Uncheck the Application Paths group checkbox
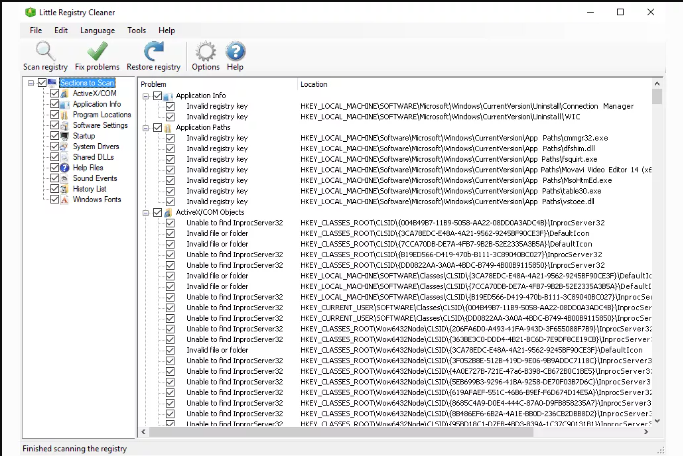683x456 pixels. [x=158, y=127]
